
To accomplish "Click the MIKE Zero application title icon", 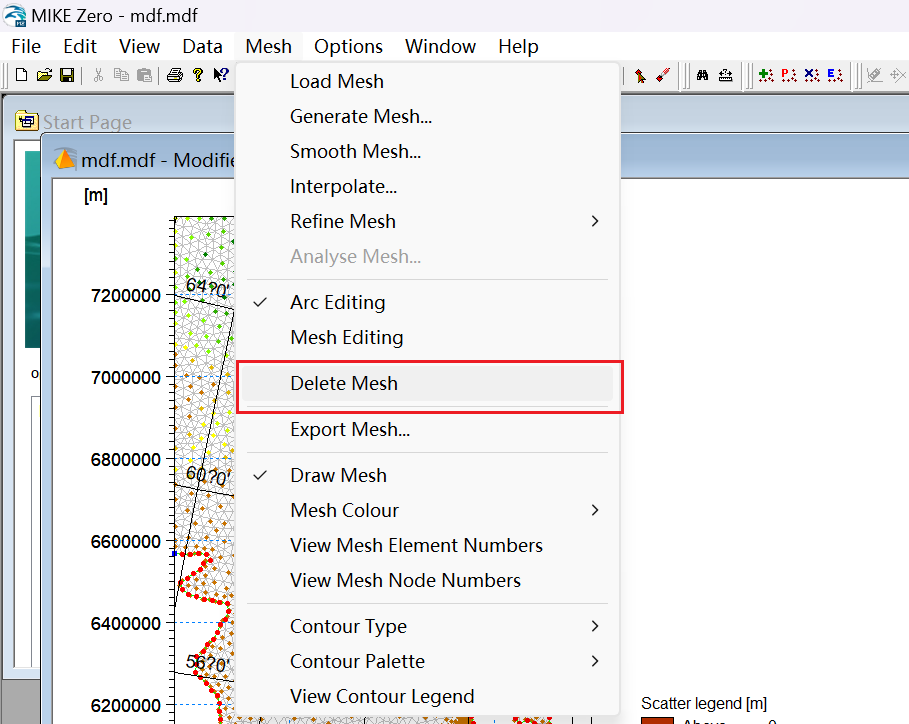I will (14, 15).
